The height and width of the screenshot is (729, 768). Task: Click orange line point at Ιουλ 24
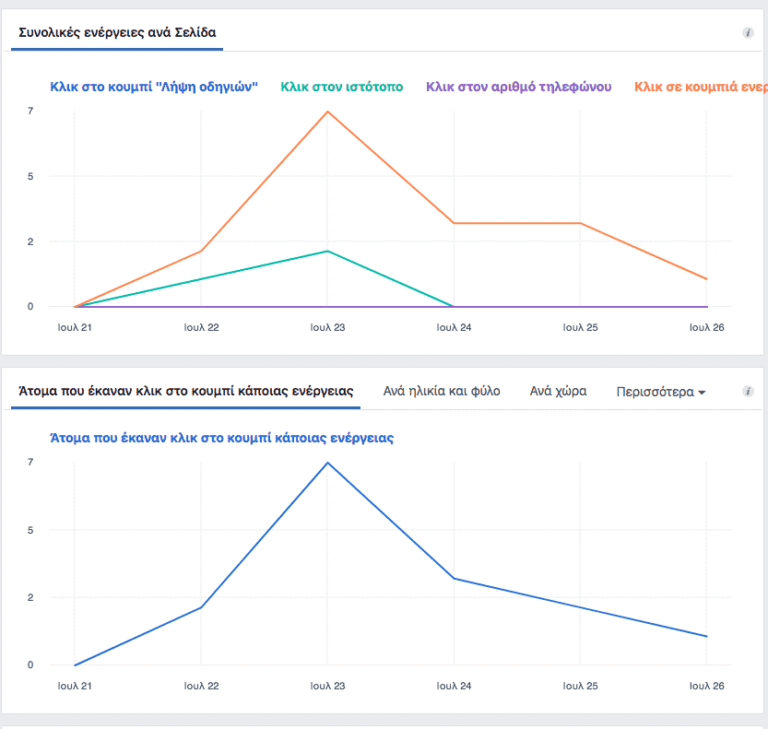coord(454,223)
